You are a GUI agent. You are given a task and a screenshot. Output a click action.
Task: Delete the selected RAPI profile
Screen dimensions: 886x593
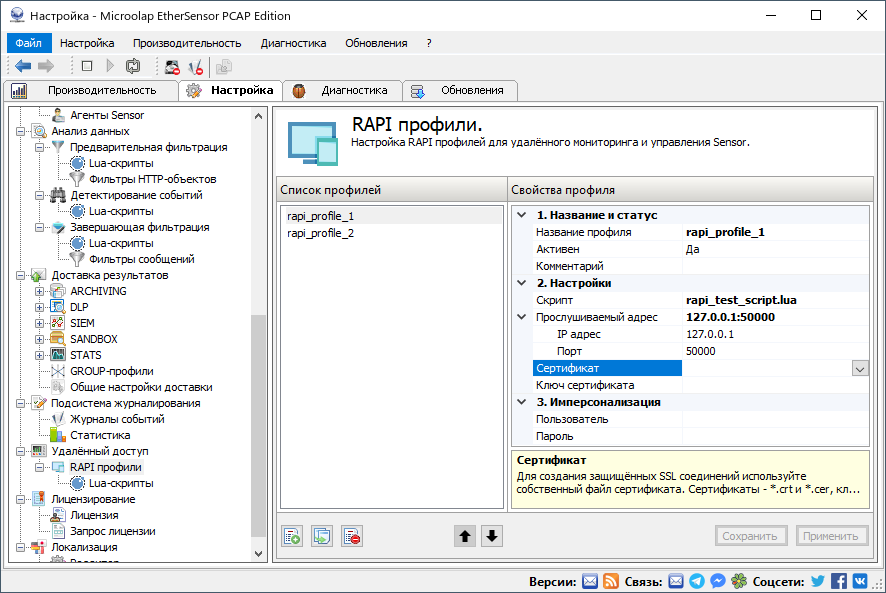point(352,535)
